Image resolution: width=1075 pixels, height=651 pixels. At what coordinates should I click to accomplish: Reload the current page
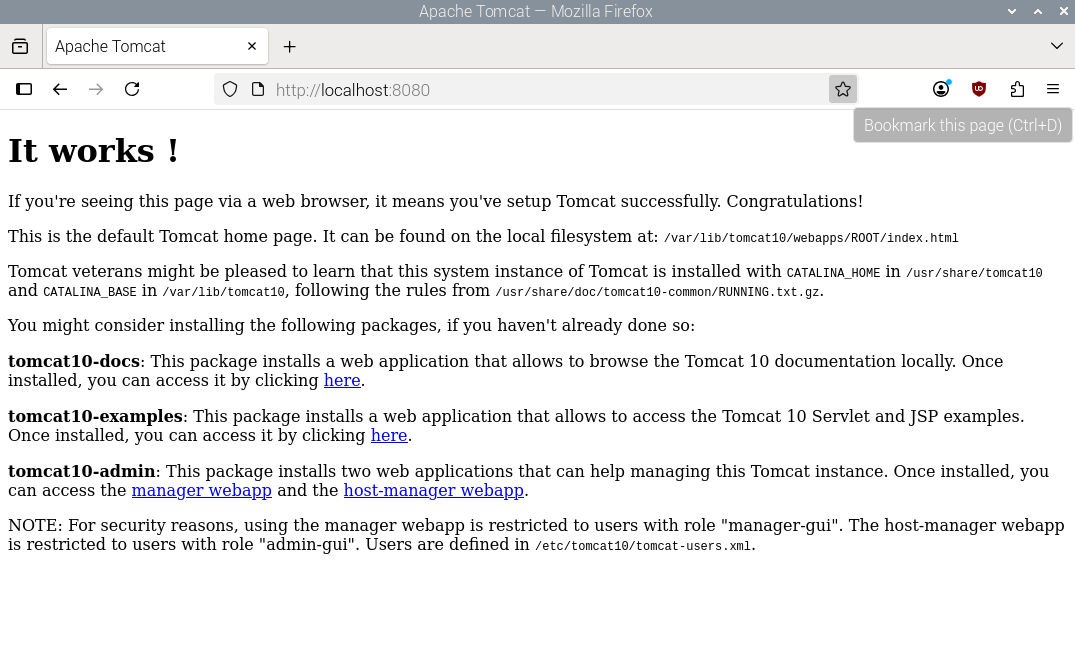click(132, 89)
